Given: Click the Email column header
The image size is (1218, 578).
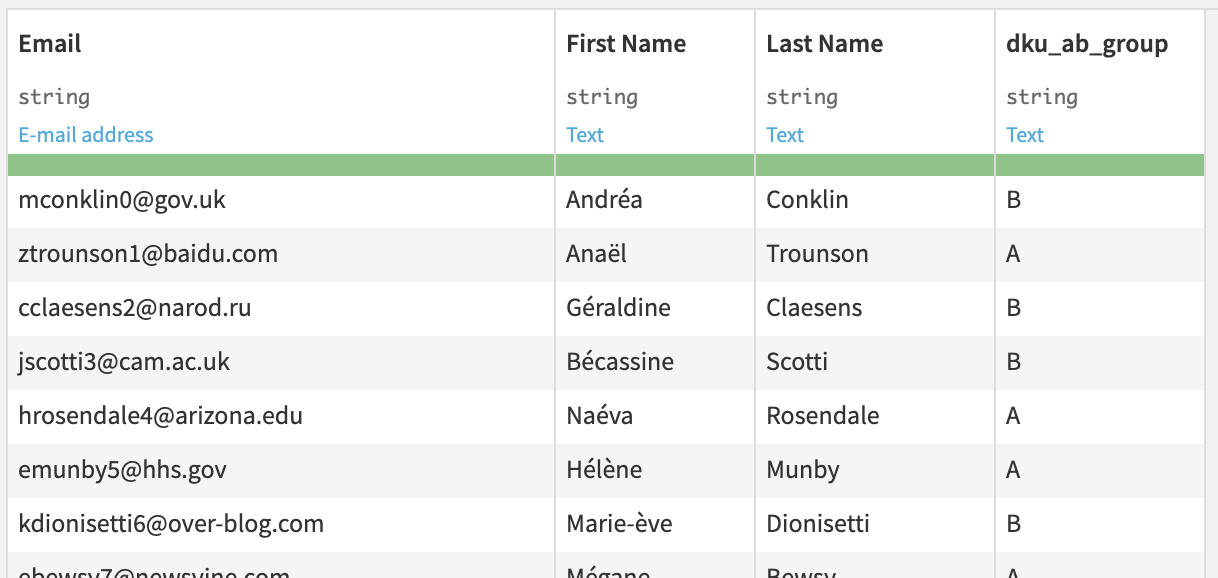Looking at the screenshot, I should [x=50, y=44].
